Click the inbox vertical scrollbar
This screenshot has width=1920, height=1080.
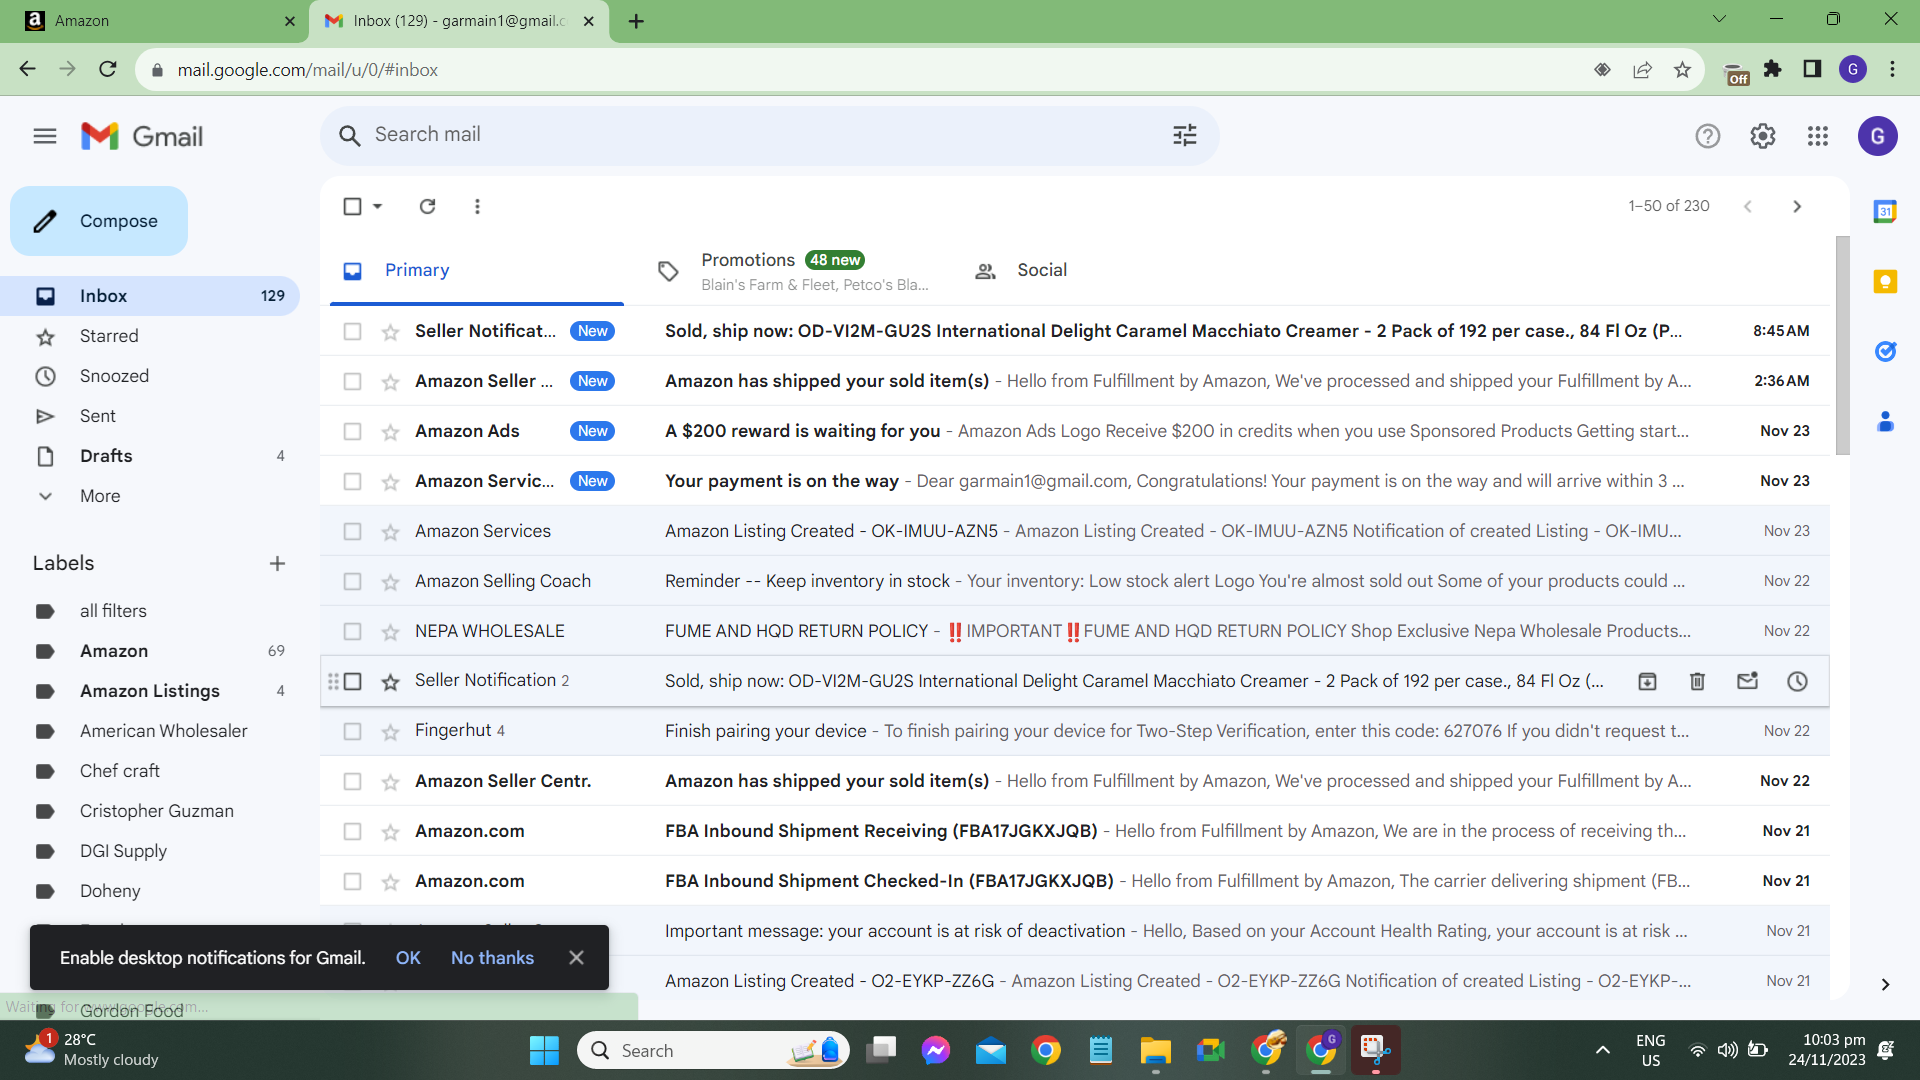coord(1842,345)
